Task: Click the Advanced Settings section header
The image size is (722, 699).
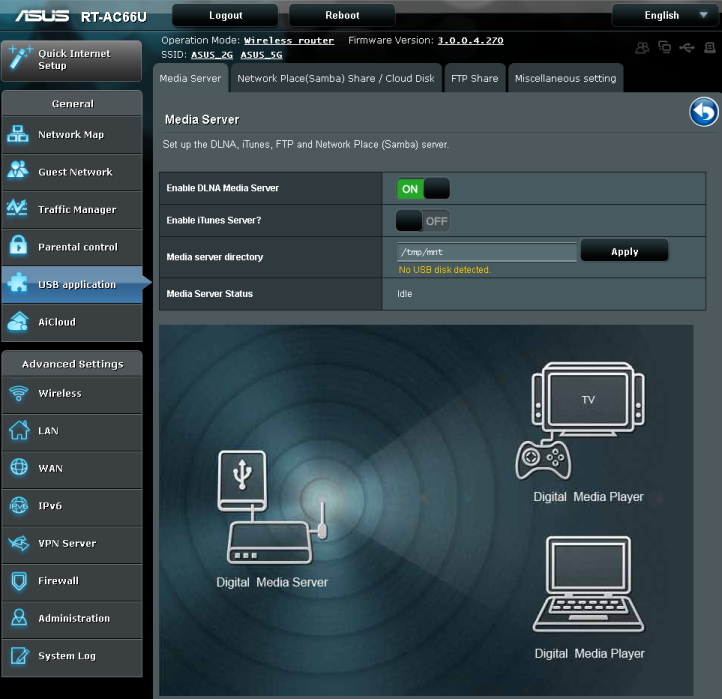Action: point(72,364)
